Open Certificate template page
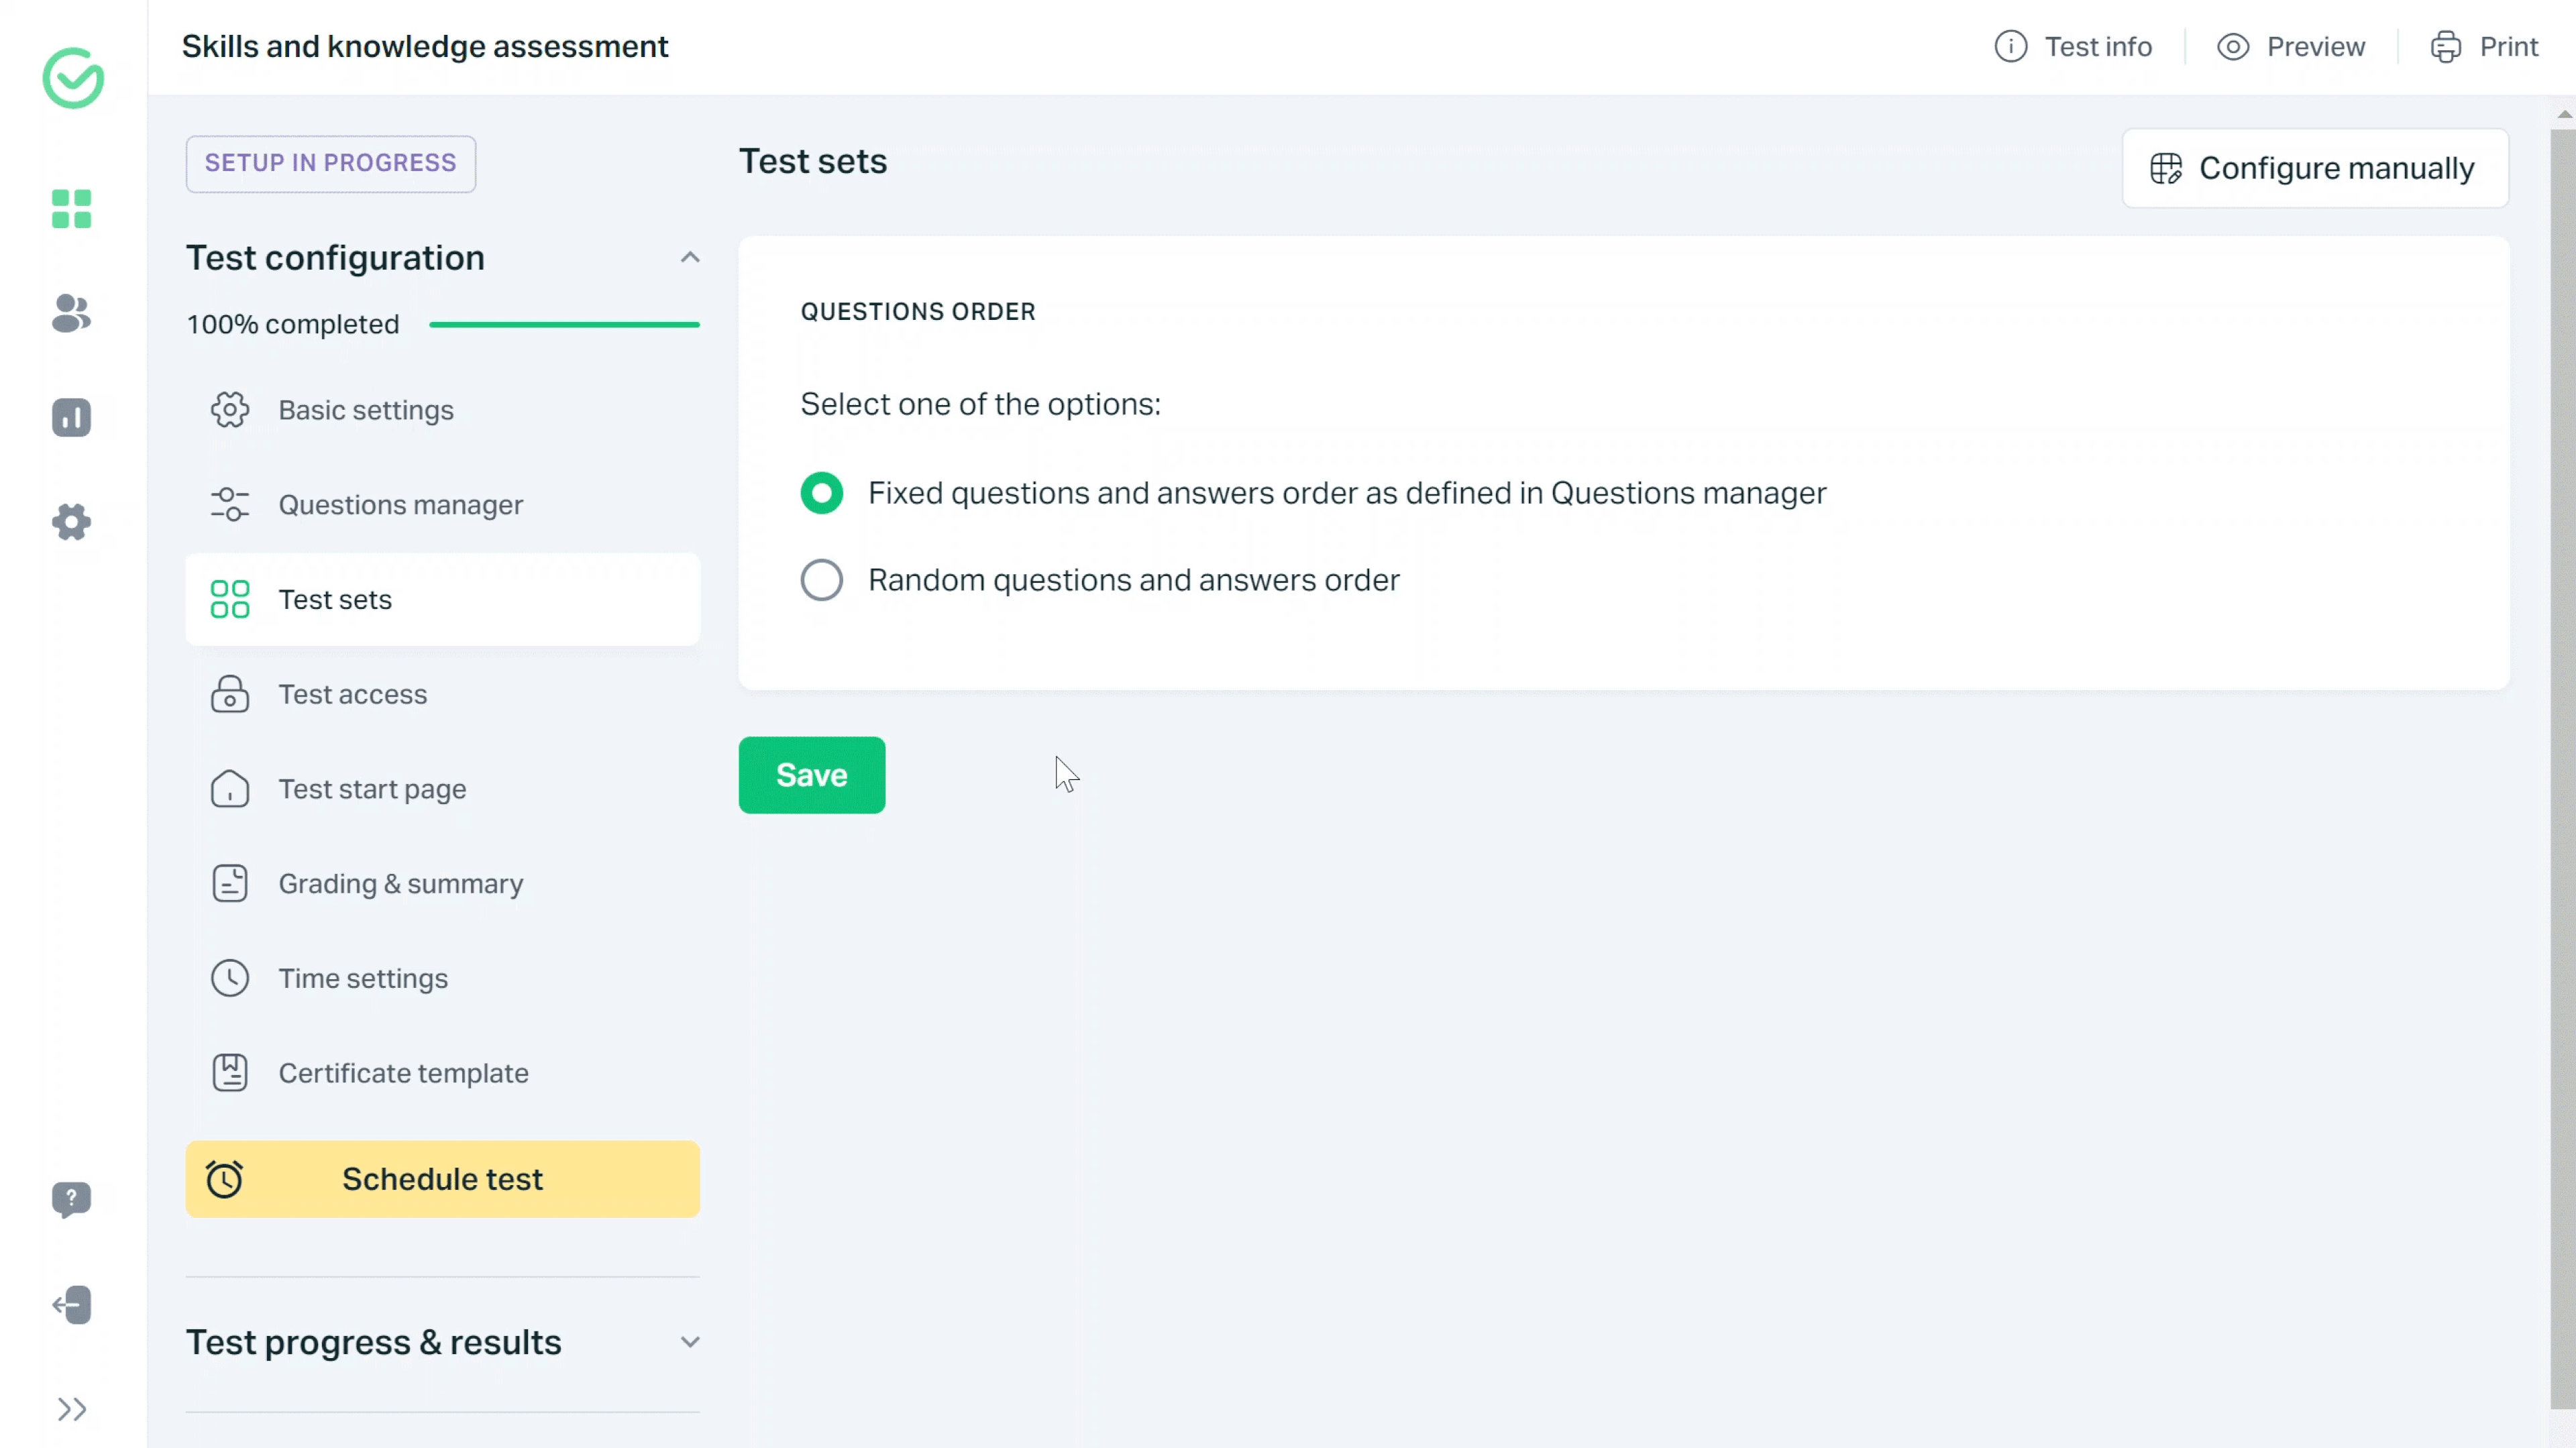 403,1073
